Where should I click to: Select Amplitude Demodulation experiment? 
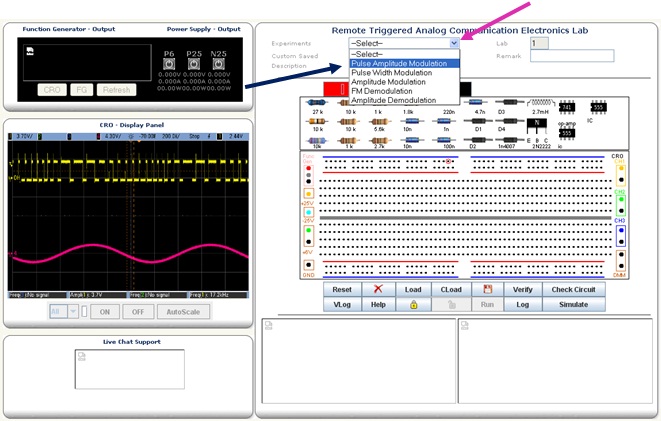coord(404,100)
